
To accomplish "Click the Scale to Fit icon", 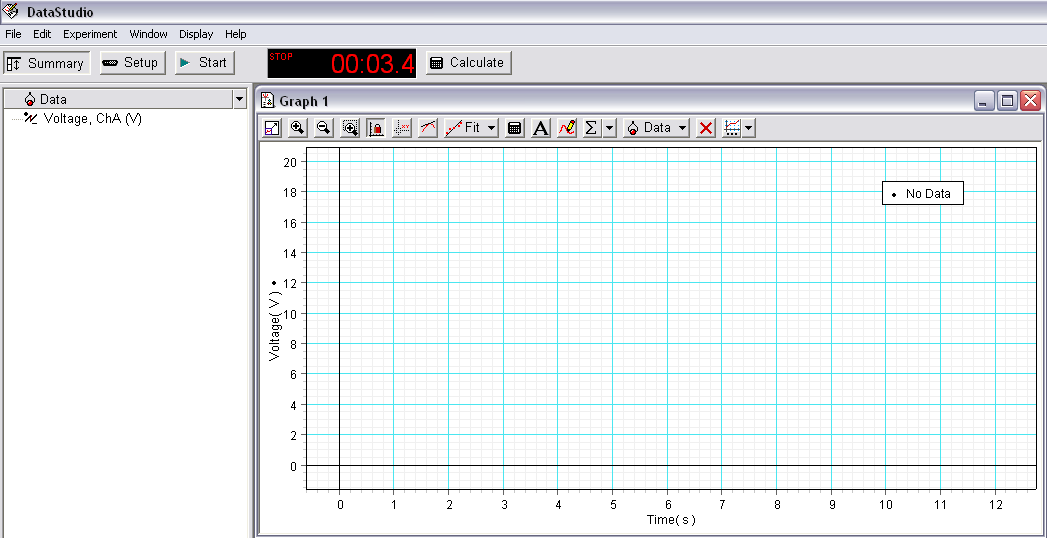I will tap(272, 127).
